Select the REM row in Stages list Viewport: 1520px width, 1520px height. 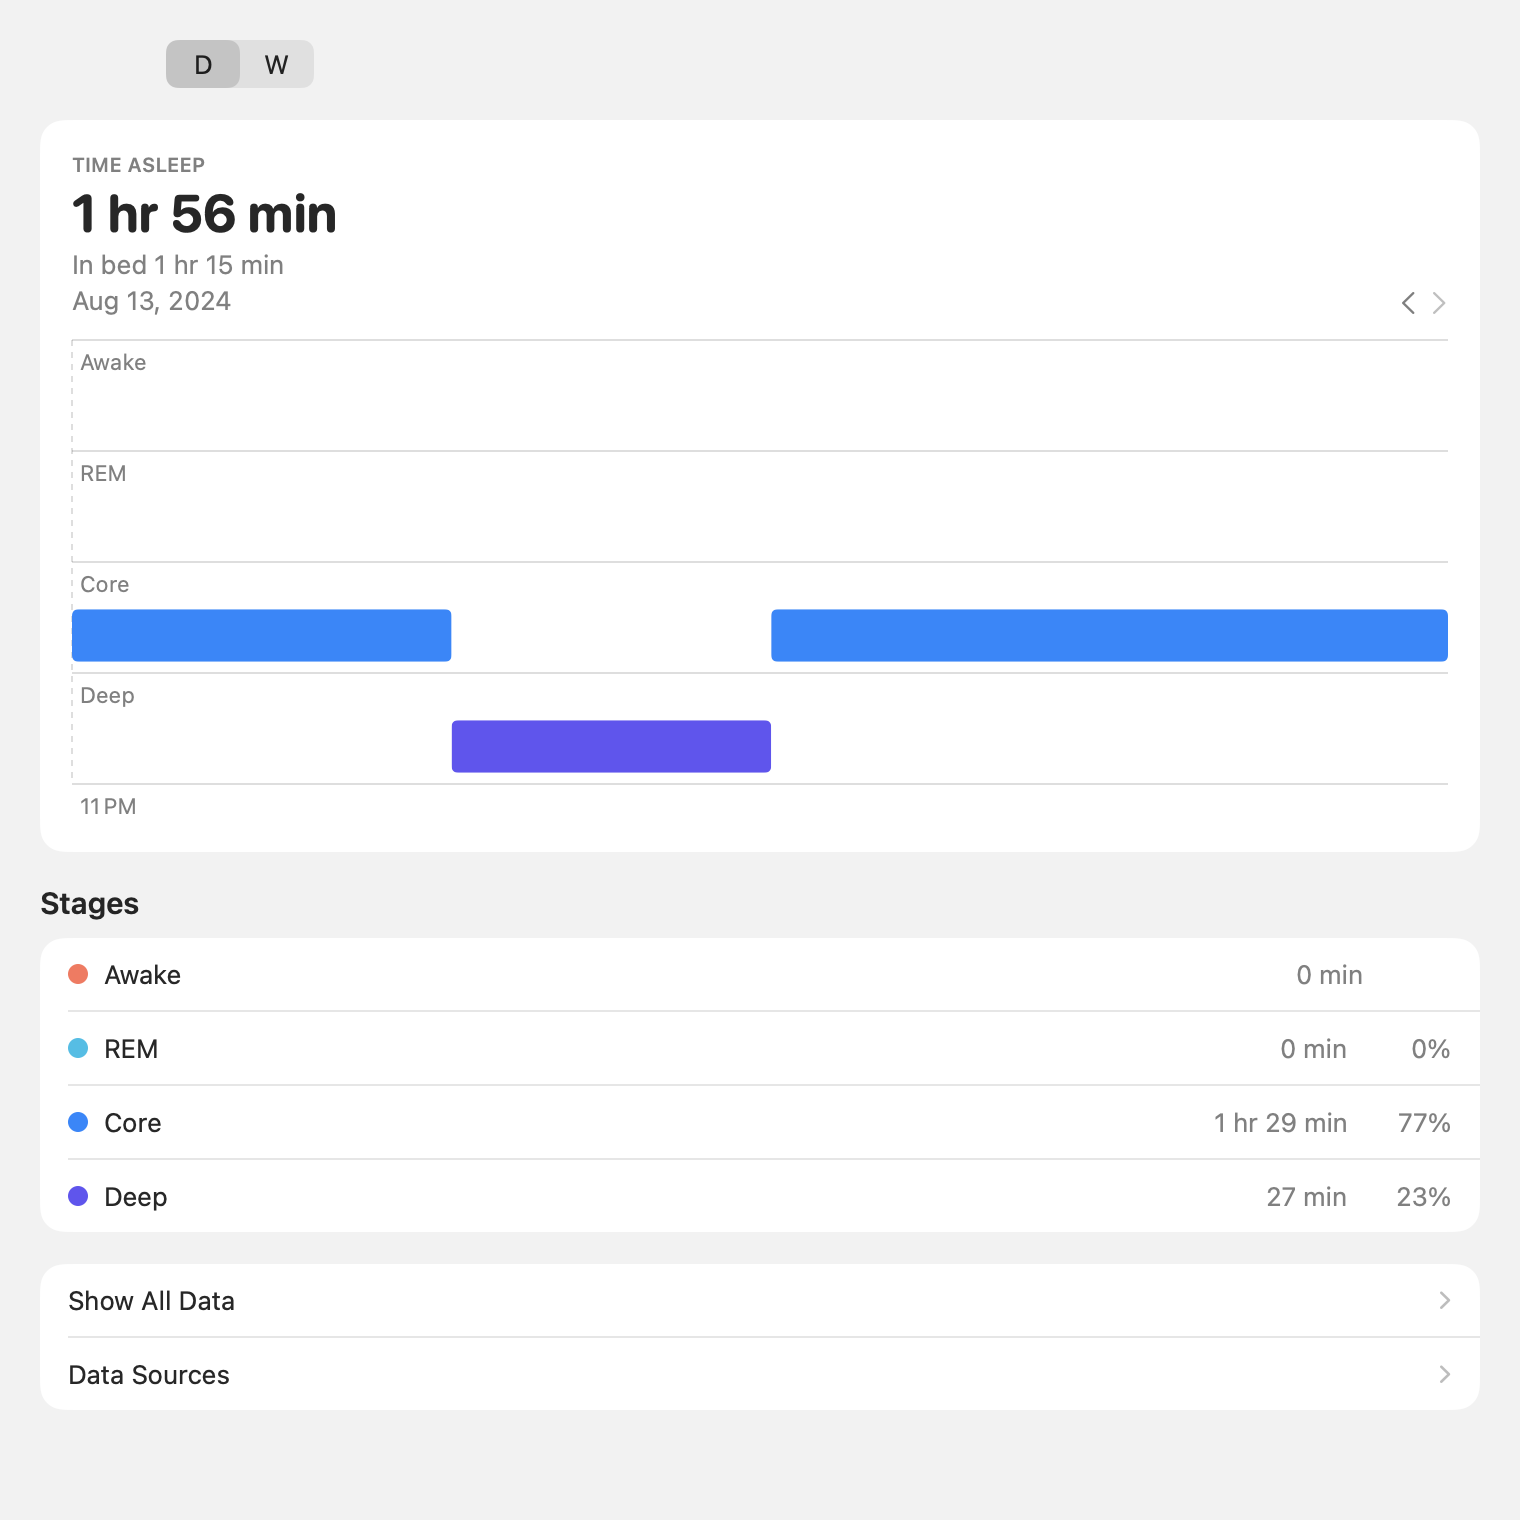tap(760, 1049)
